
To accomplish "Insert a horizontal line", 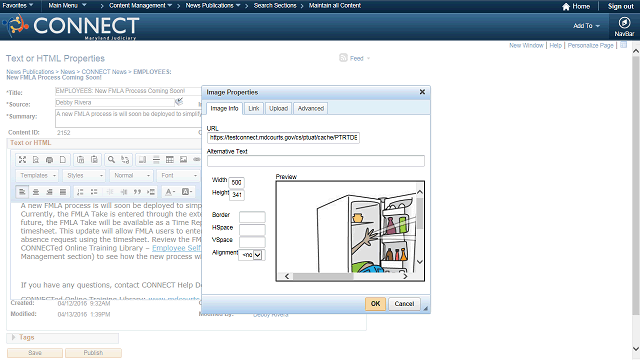I will tap(156, 160).
